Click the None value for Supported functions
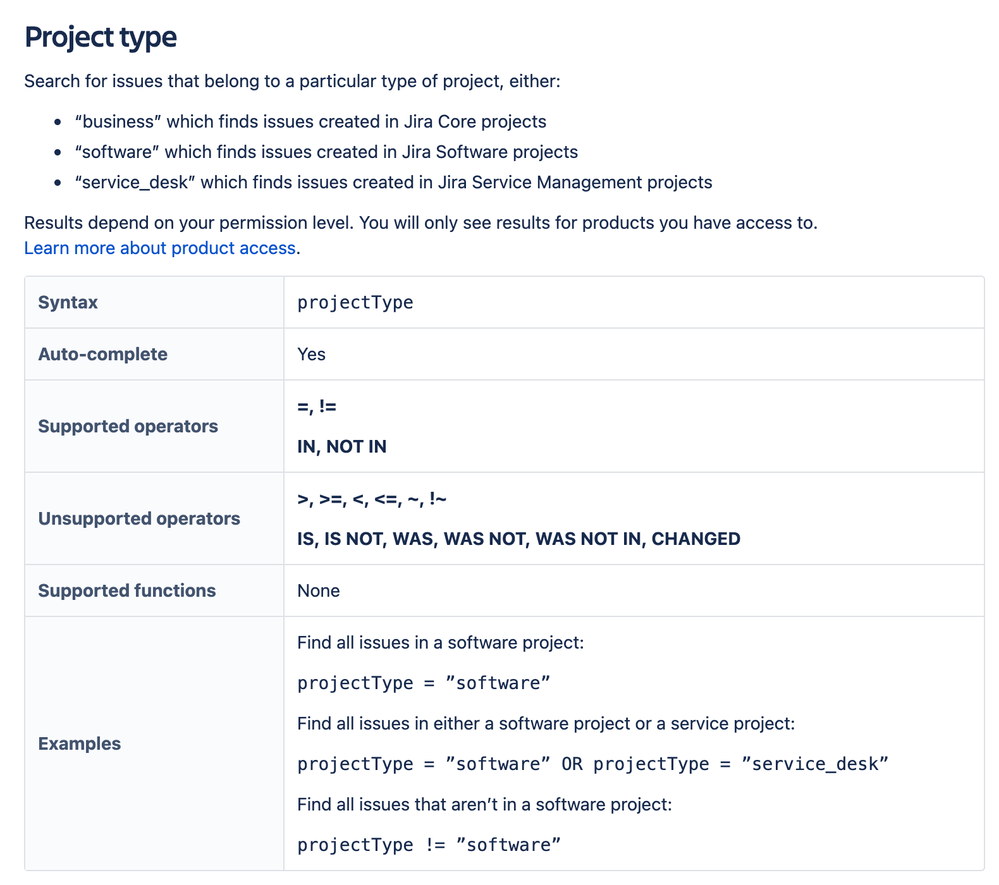999x885 pixels. [318, 591]
